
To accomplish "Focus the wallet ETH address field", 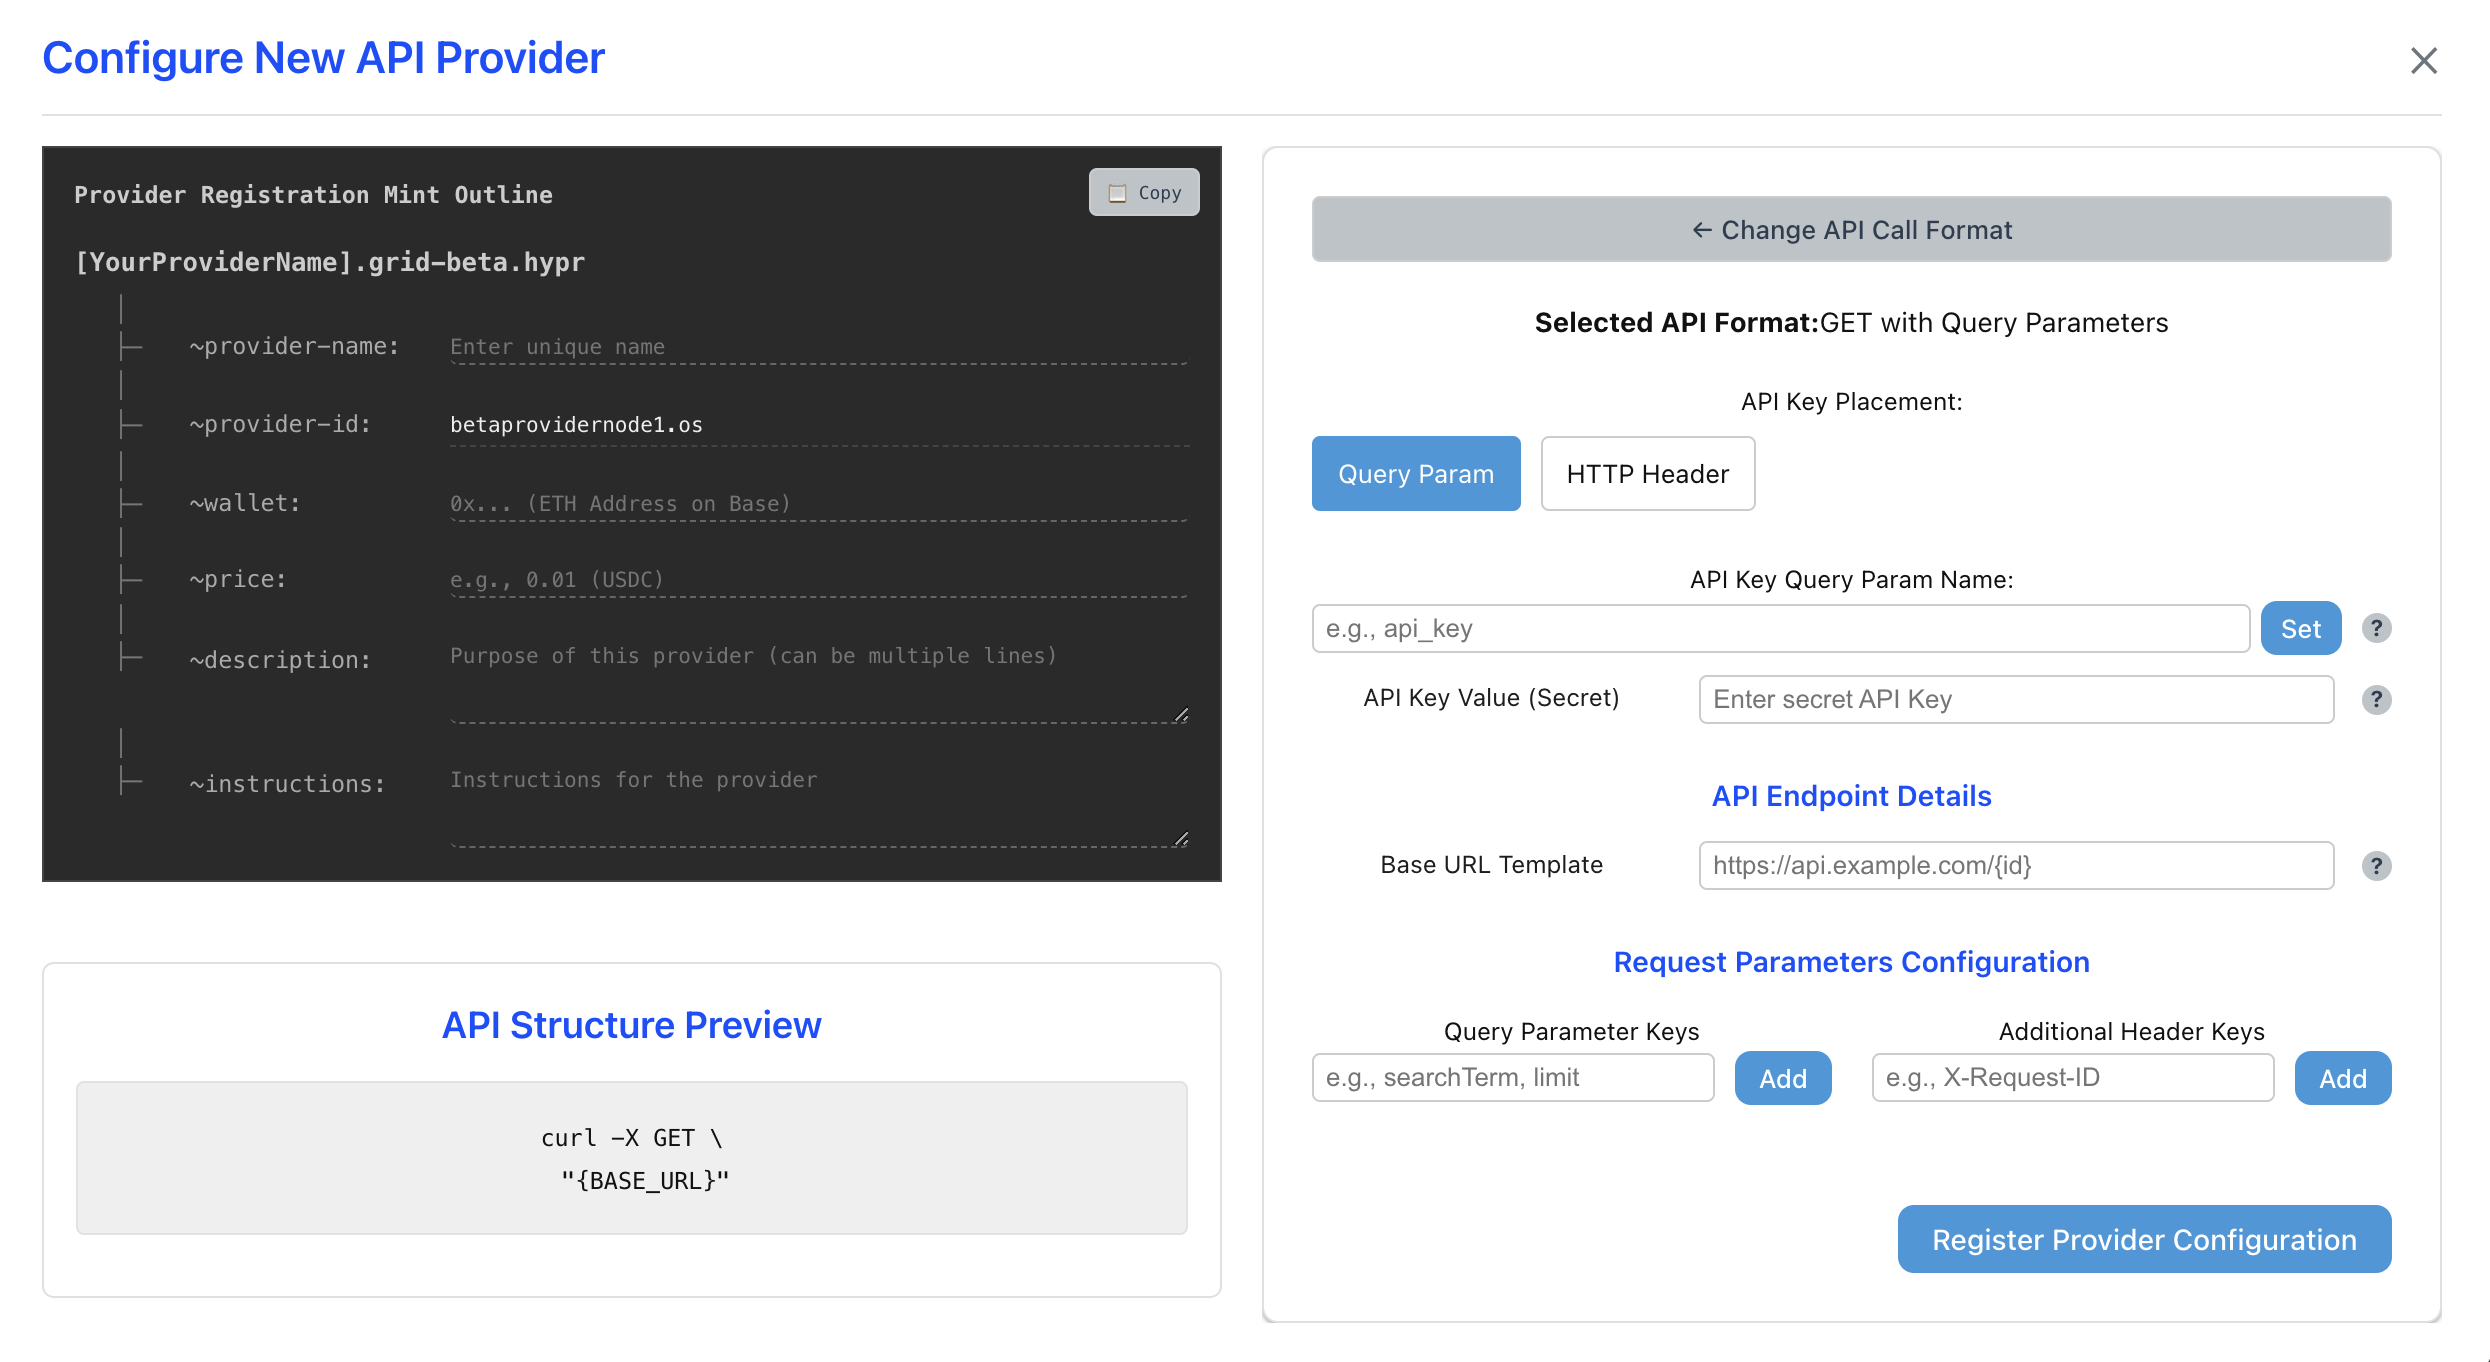I will pos(819,503).
